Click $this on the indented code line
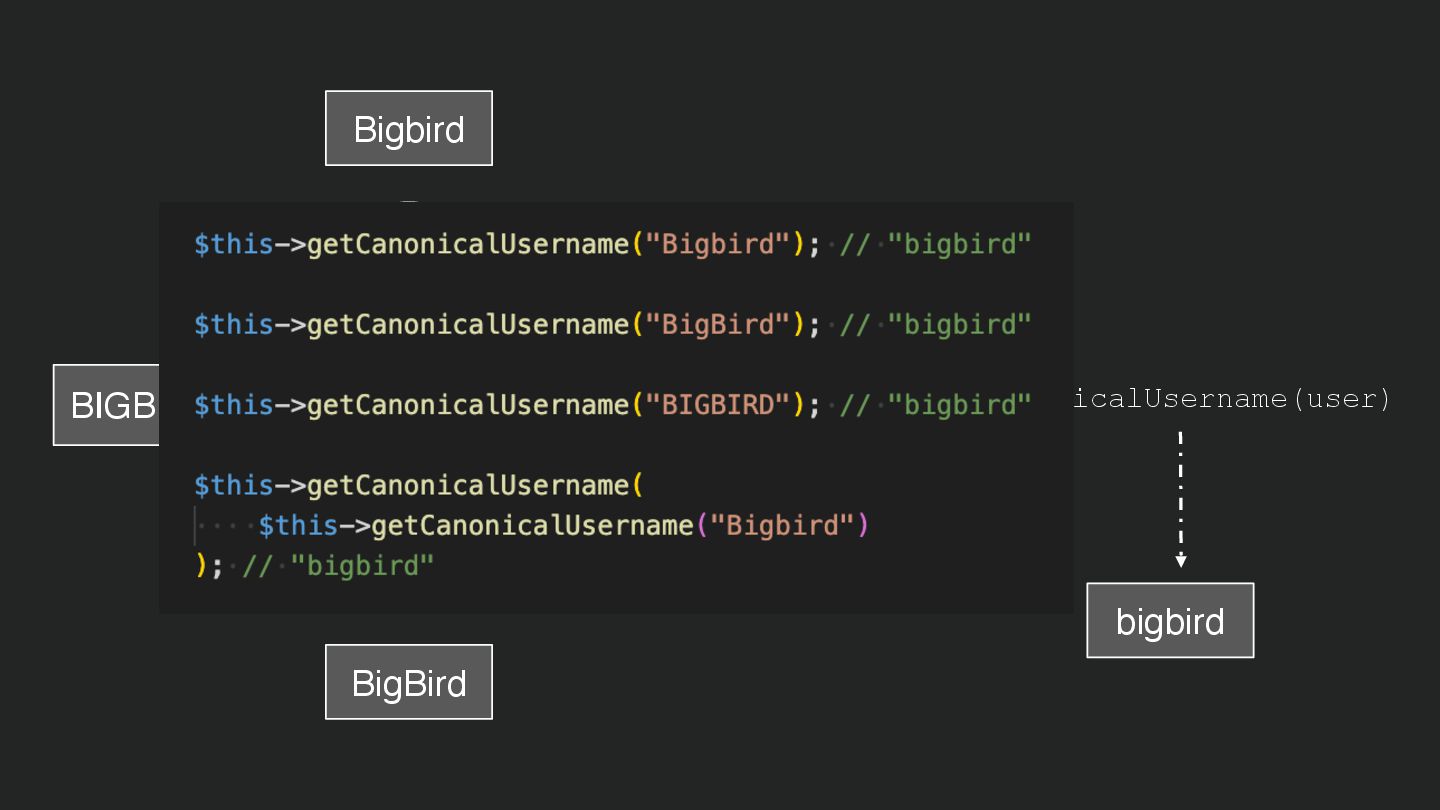Screen dimensions: 1440x810 (298, 525)
